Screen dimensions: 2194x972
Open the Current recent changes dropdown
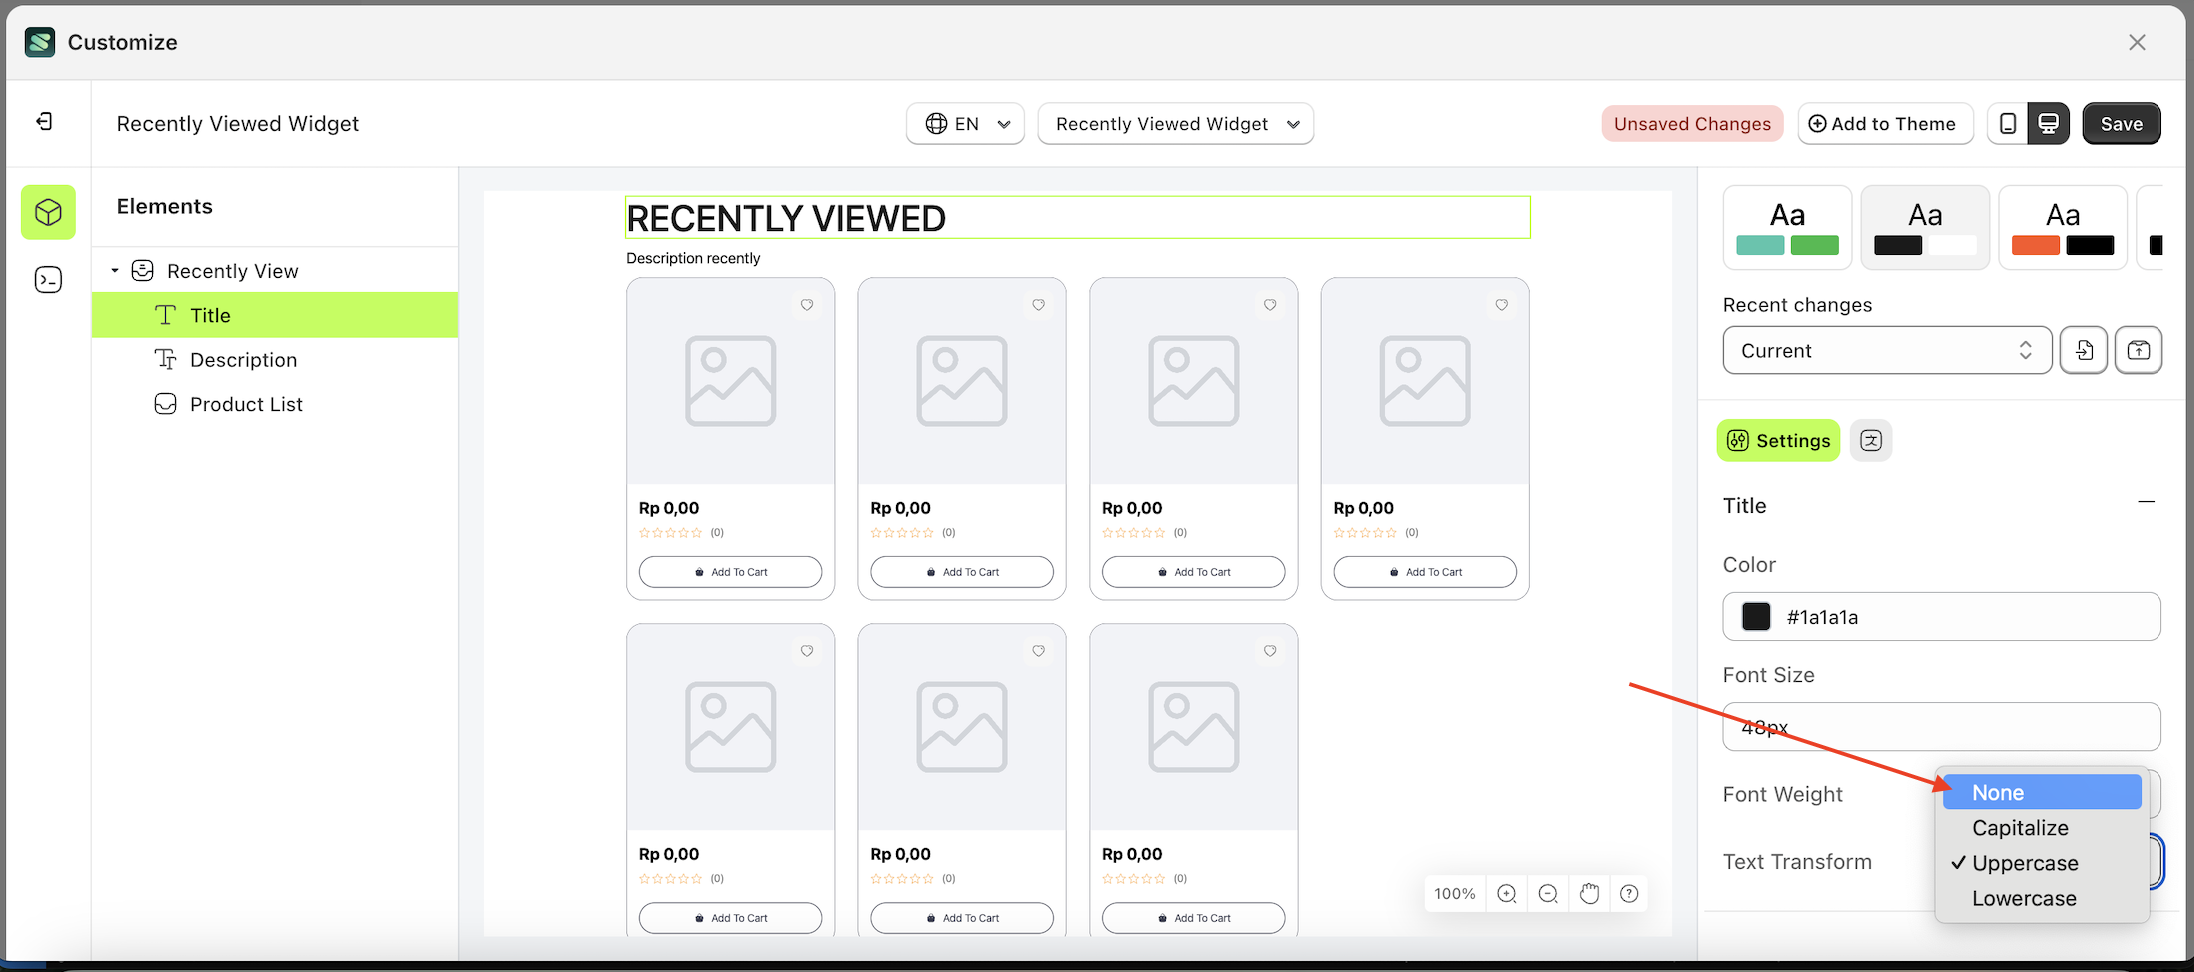click(x=1886, y=350)
